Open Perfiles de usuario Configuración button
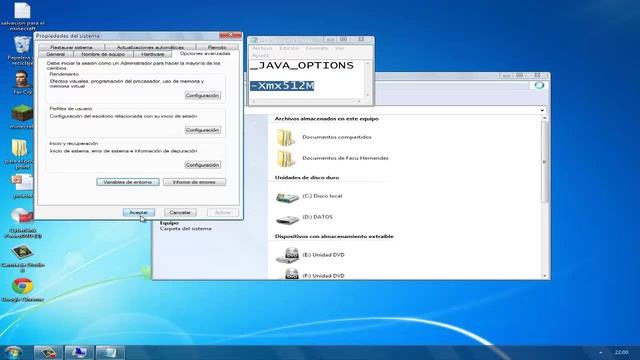Image resolution: width=640 pixels, height=360 pixels. tap(202, 130)
